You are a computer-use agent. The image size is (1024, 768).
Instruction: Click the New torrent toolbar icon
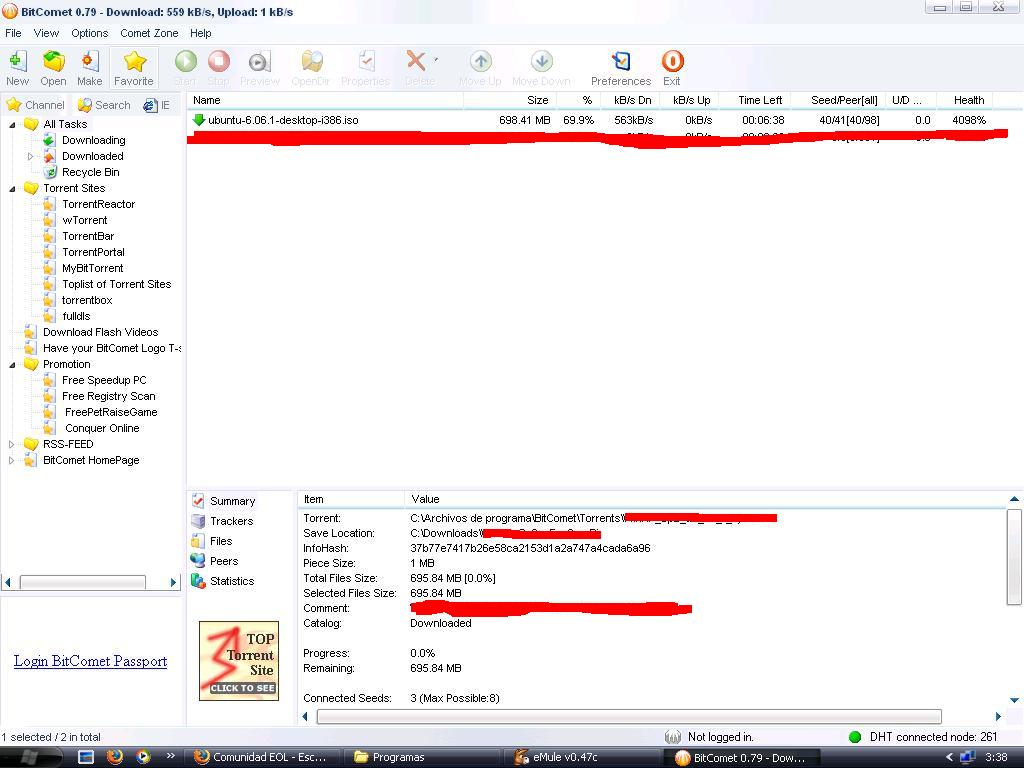tap(18, 68)
